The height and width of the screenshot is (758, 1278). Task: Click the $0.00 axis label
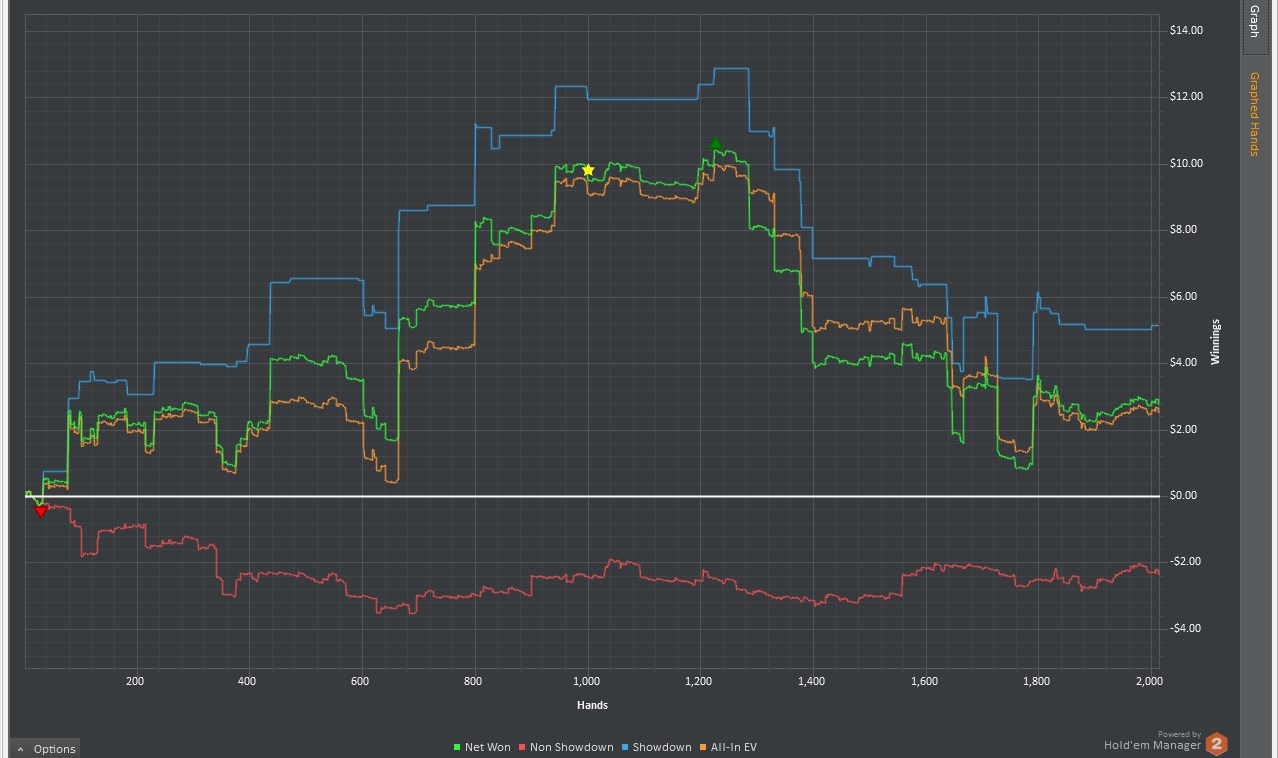(x=1183, y=496)
